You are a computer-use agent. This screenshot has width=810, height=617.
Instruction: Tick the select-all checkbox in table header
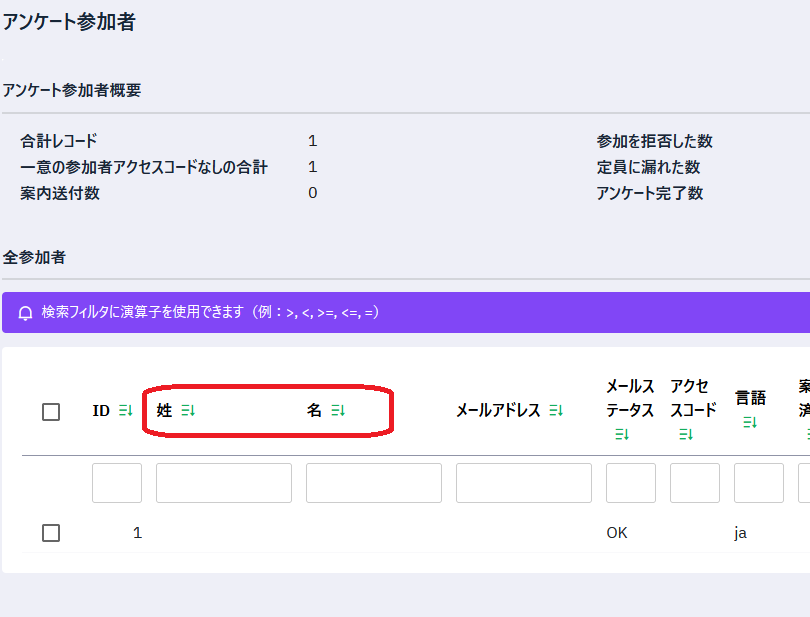pos(51,412)
